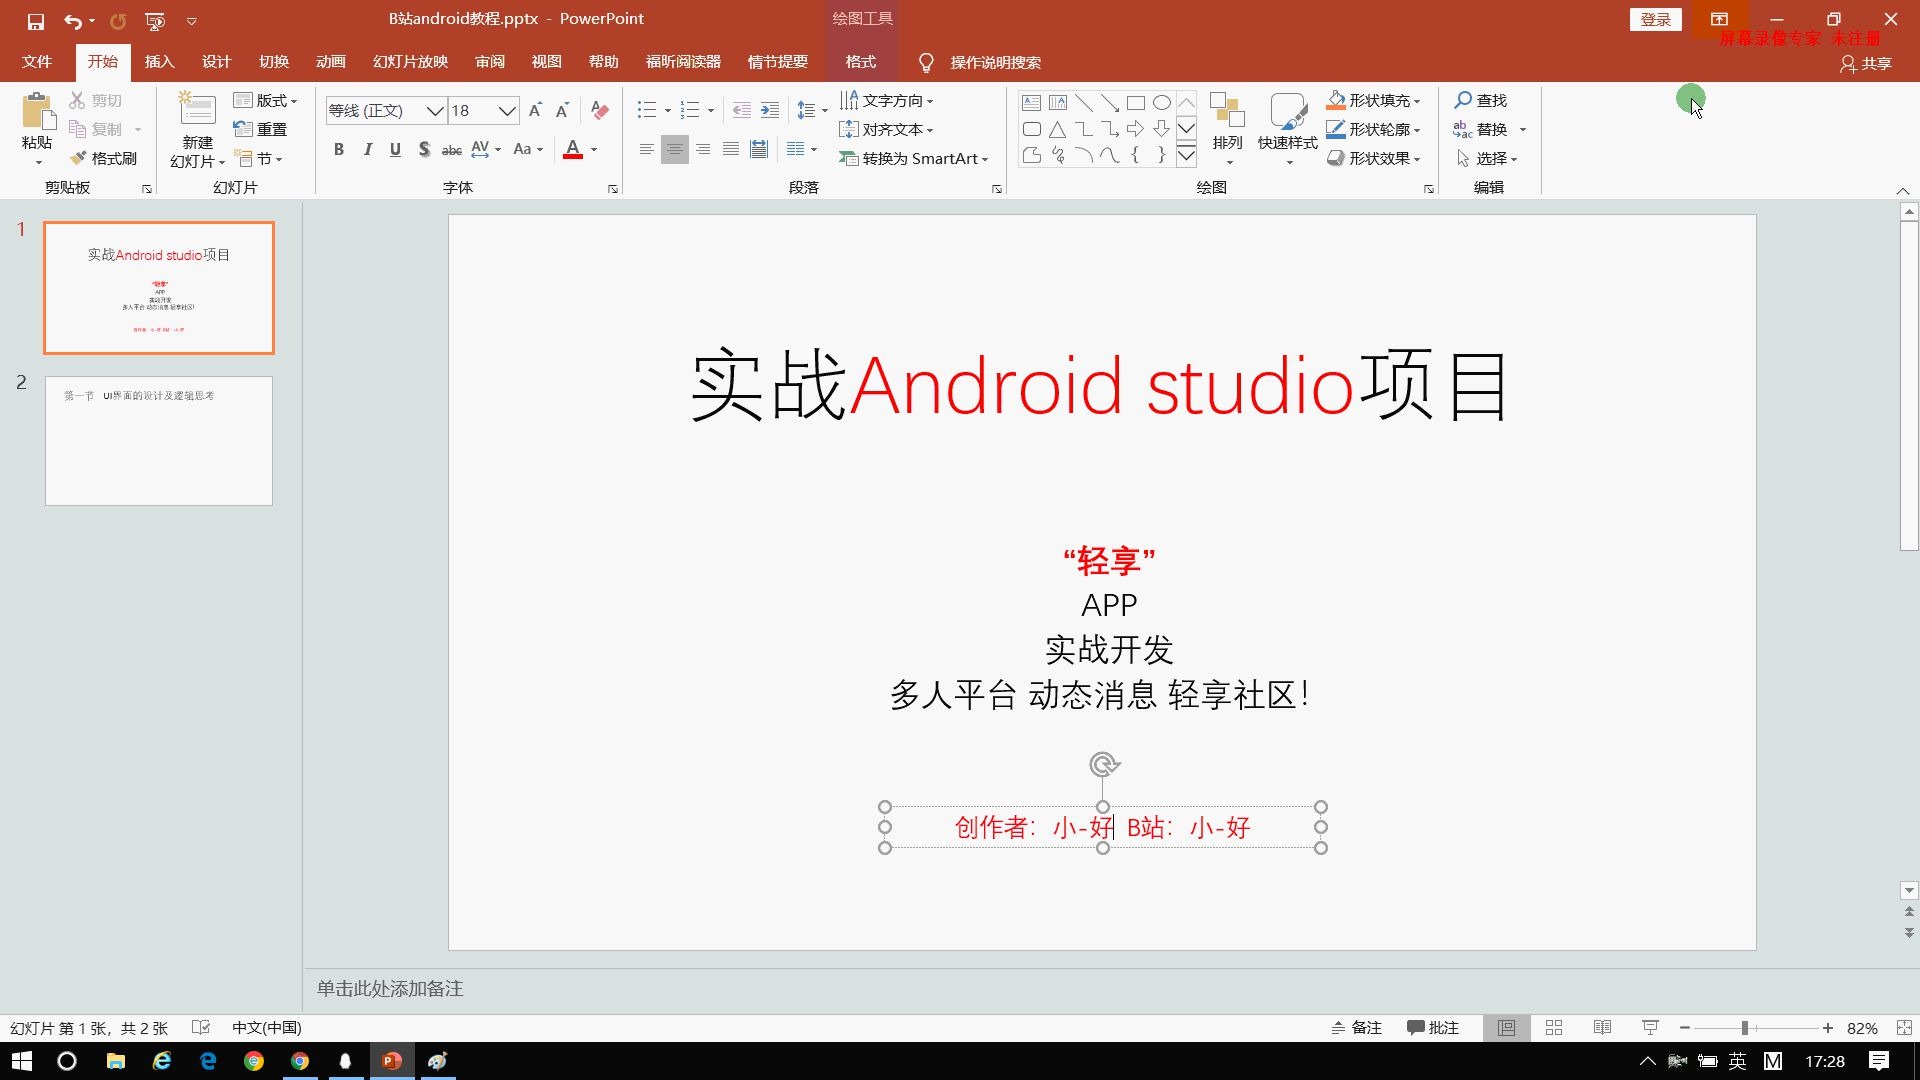Insert an oval shape from the gallery

click(1162, 102)
